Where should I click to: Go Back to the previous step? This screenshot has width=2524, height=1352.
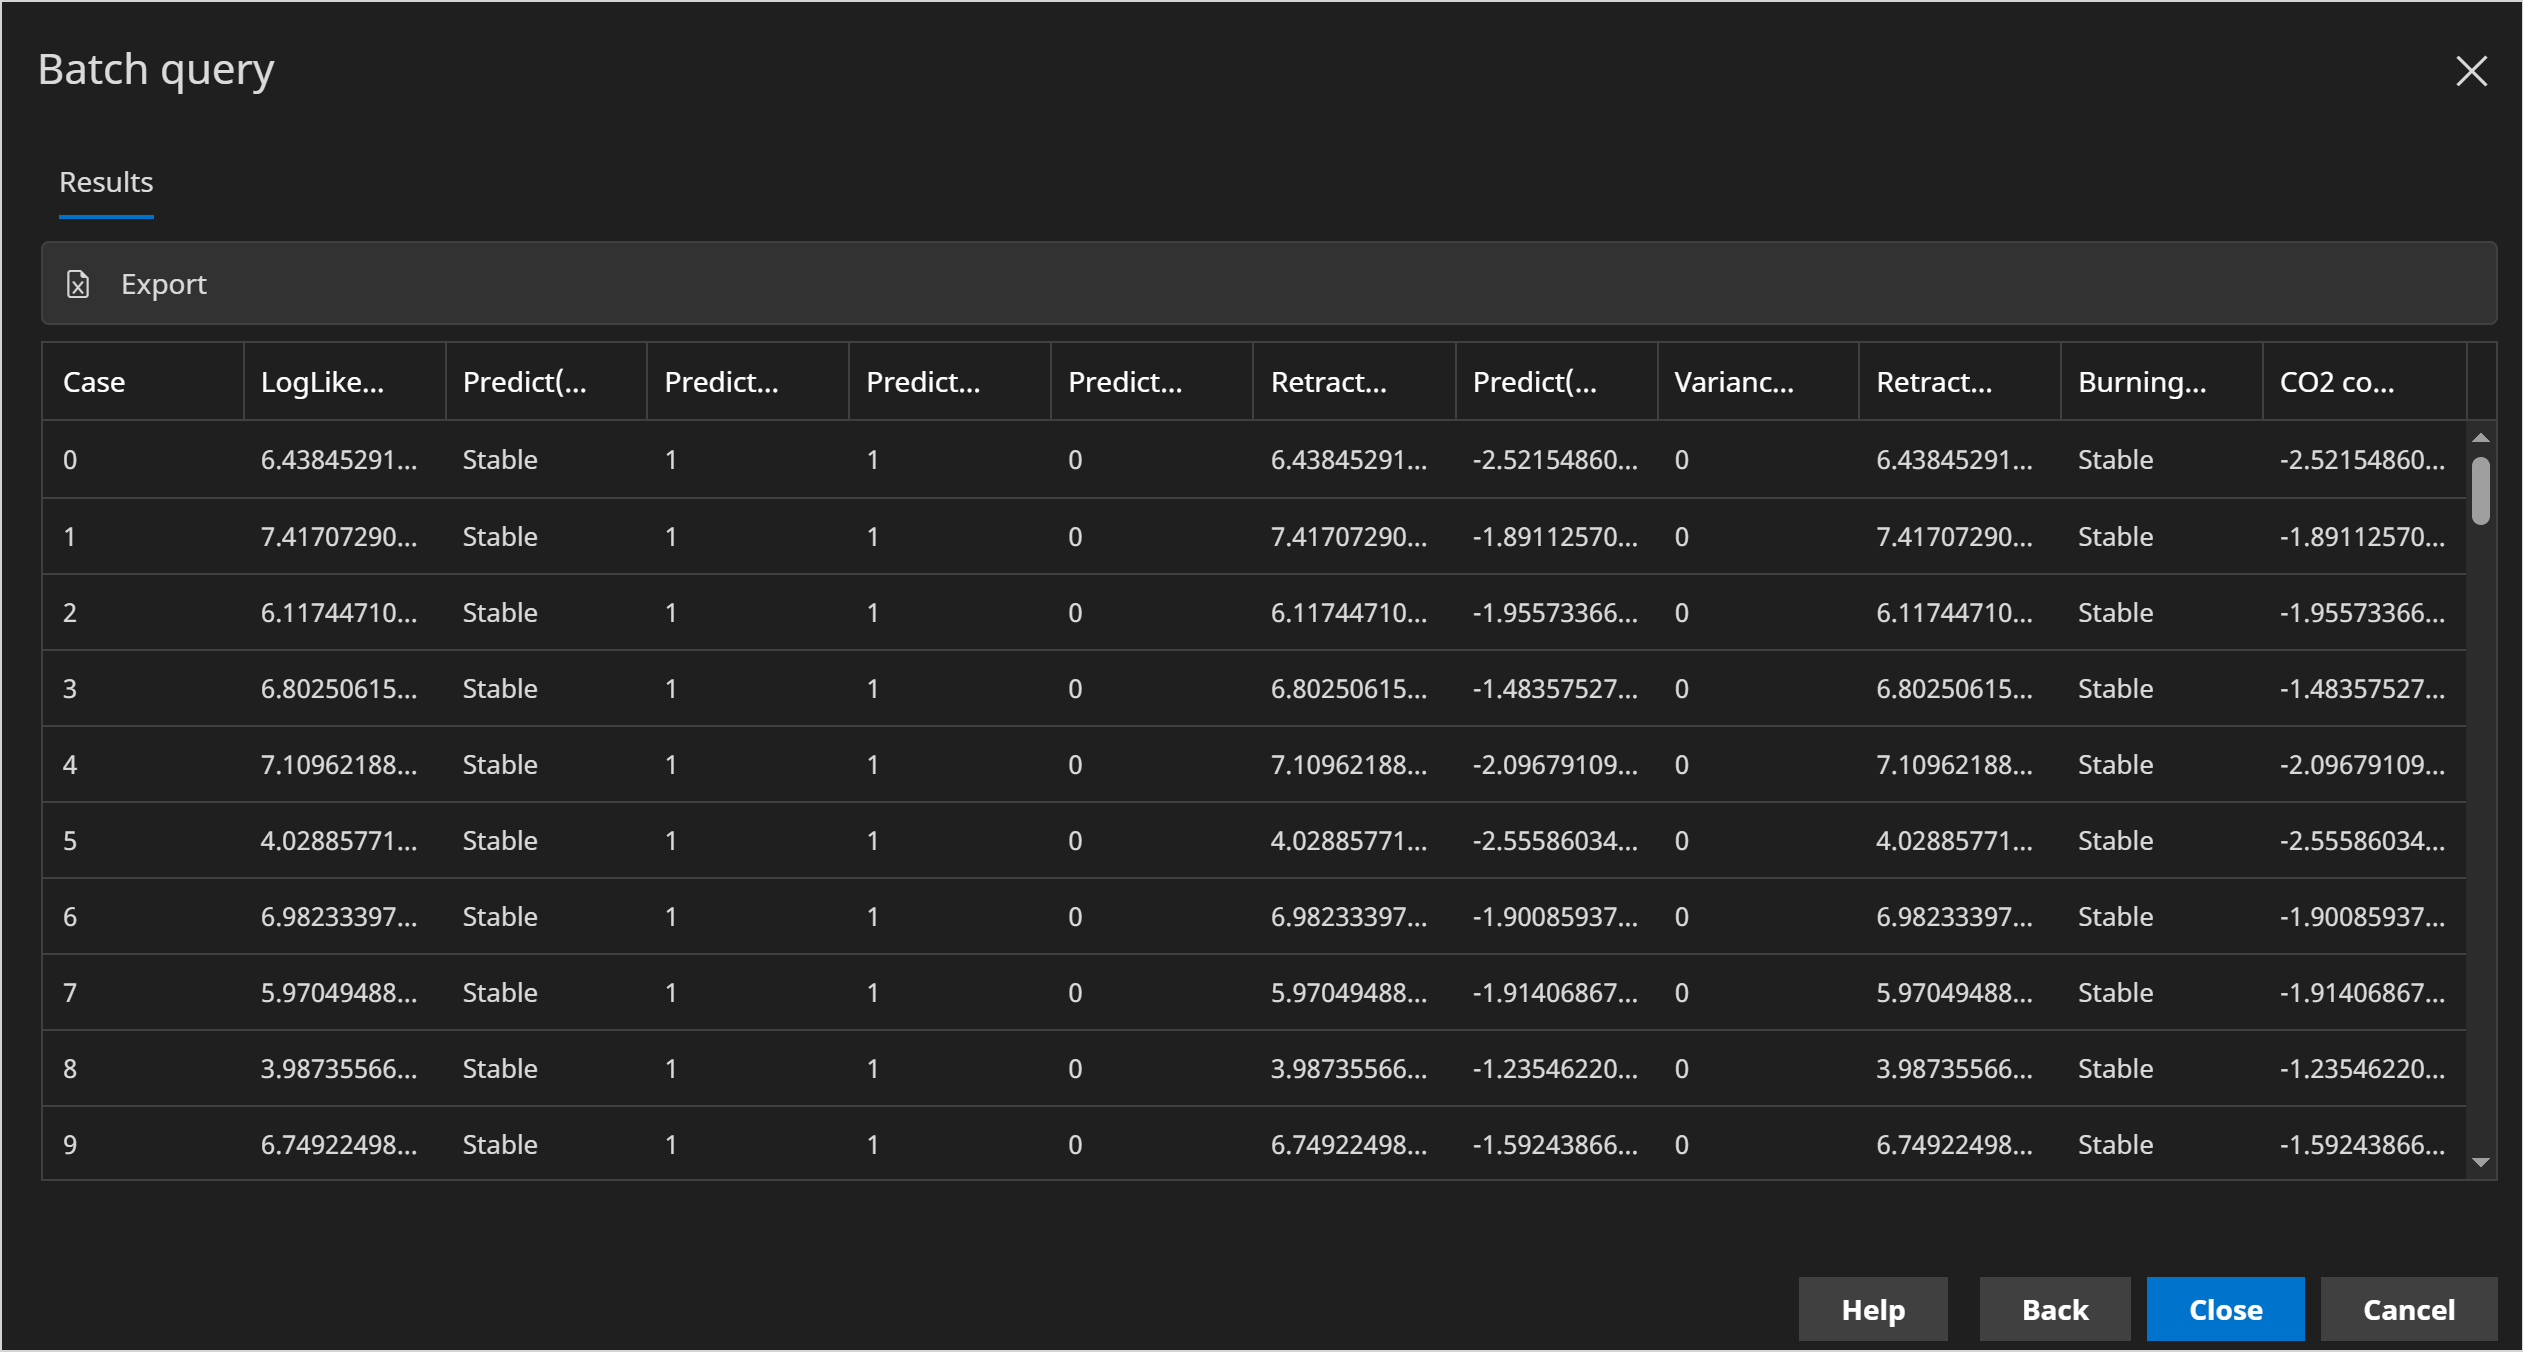(x=2054, y=1309)
